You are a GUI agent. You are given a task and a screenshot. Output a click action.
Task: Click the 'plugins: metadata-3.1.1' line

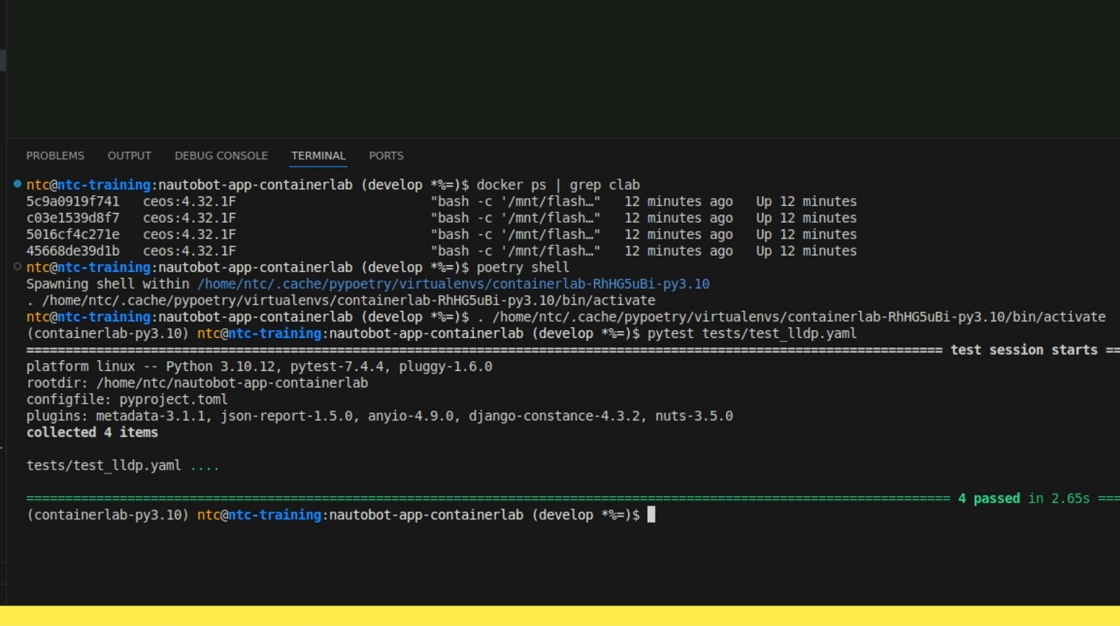click(x=379, y=416)
